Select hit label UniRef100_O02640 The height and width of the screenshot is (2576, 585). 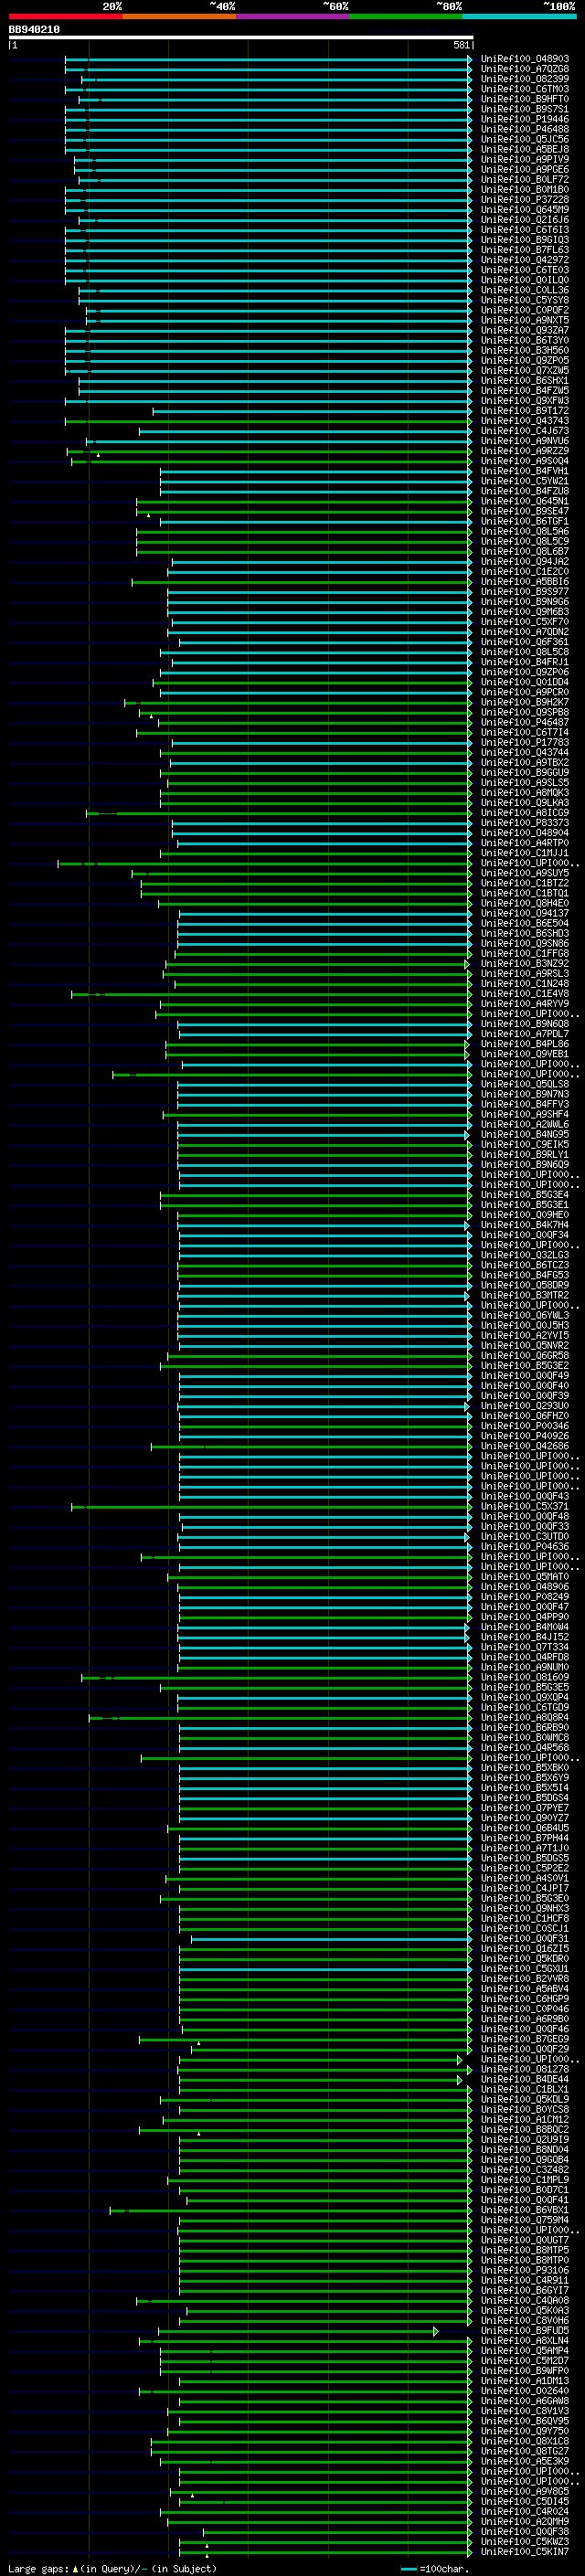[525, 2391]
